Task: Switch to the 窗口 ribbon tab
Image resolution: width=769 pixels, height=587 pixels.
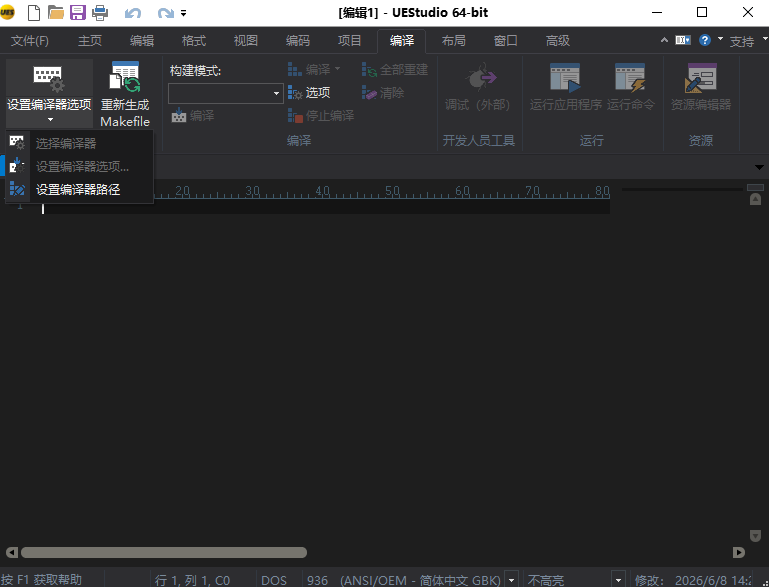Action: point(506,41)
